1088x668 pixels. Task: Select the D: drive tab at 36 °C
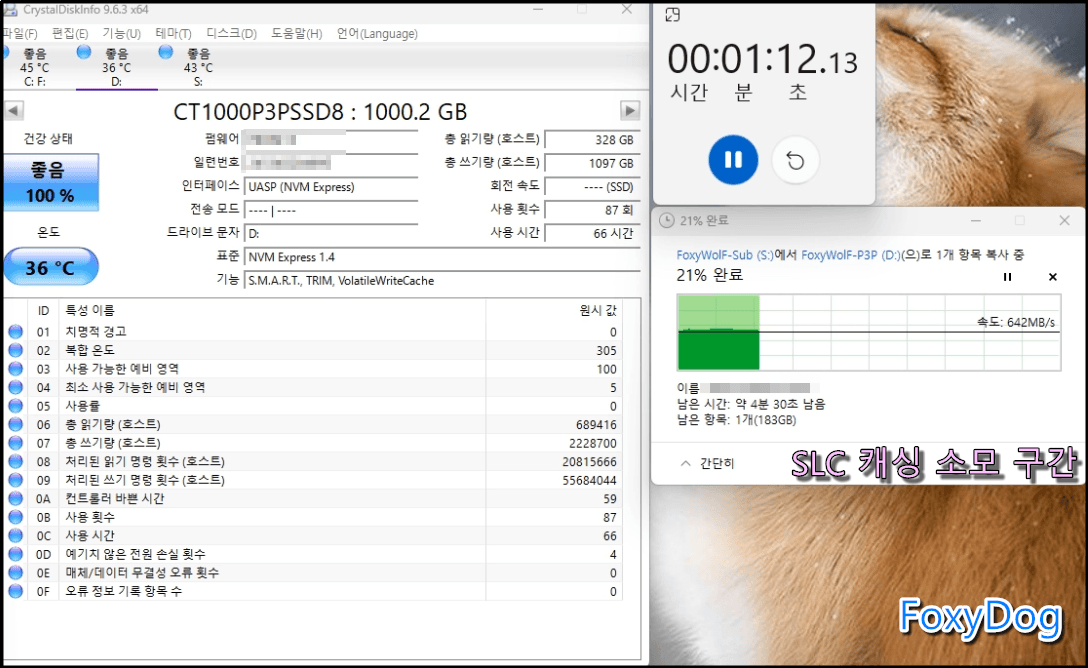tap(117, 67)
